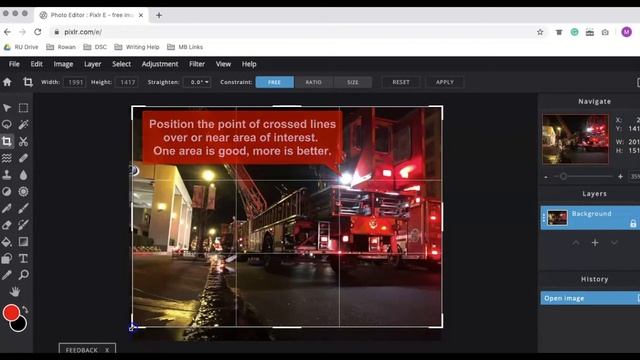This screenshot has width=640, height=360.
Task: Select the Marquee selection tool
Action: click(x=23, y=108)
